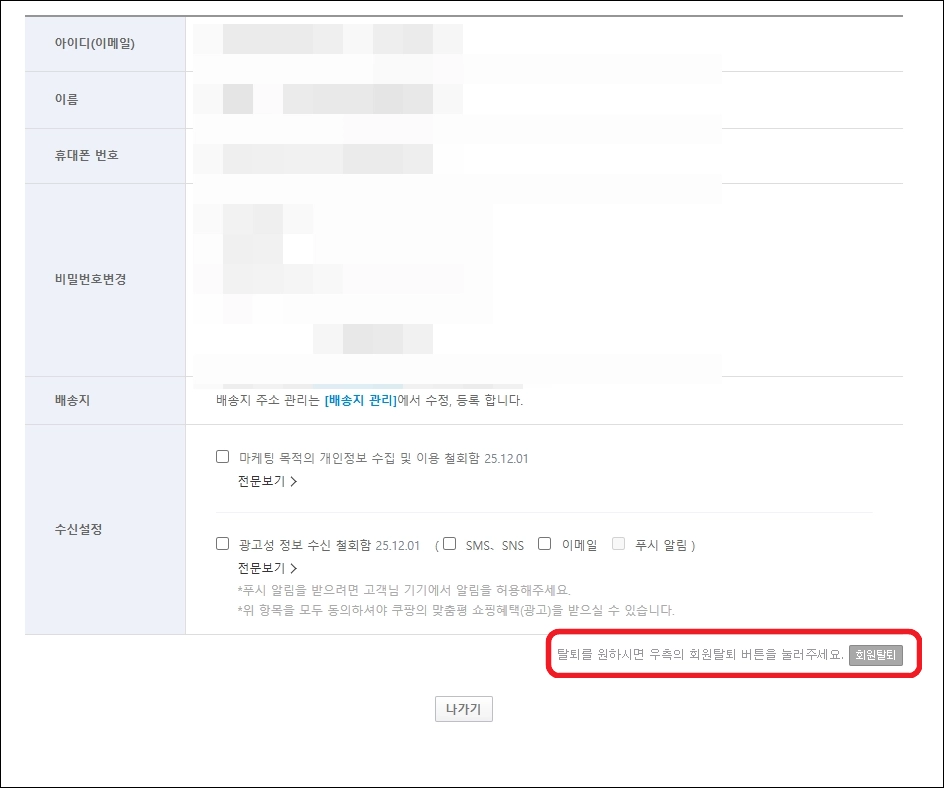The width and height of the screenshot is (944, 788).
Task: Click the 나가기 button
Action: point(464,710)
